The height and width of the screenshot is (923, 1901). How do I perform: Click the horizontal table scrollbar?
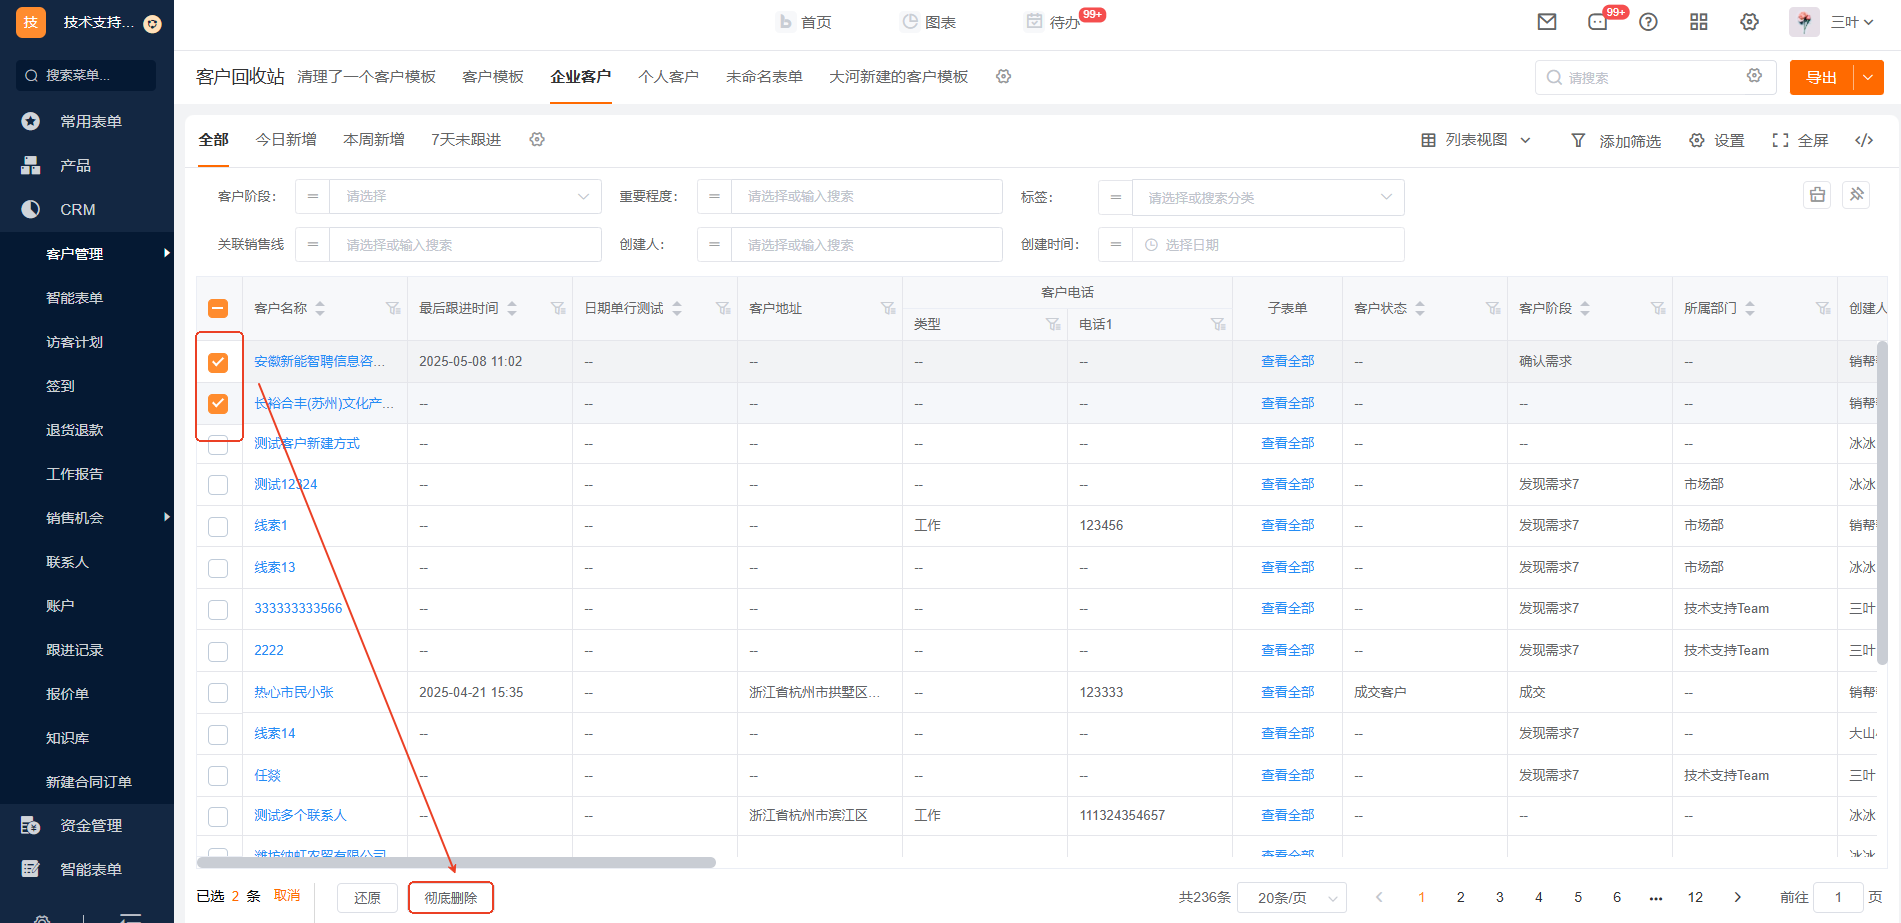coord(456,862)
